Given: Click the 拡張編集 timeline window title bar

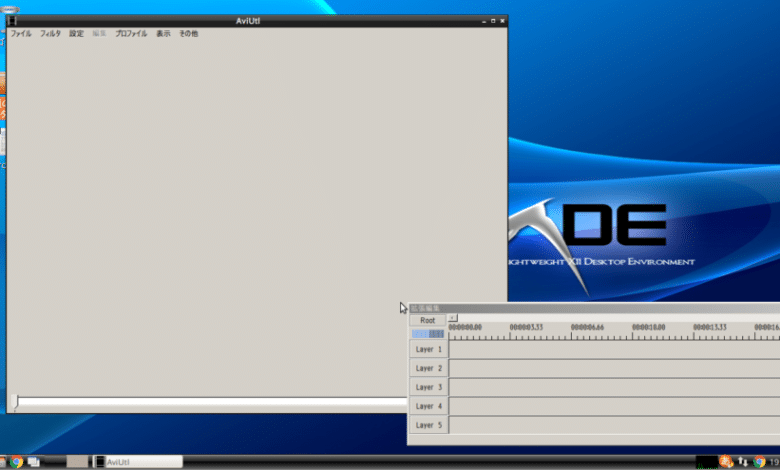Looking at the screenshot, I should click(x=594, y=308).
